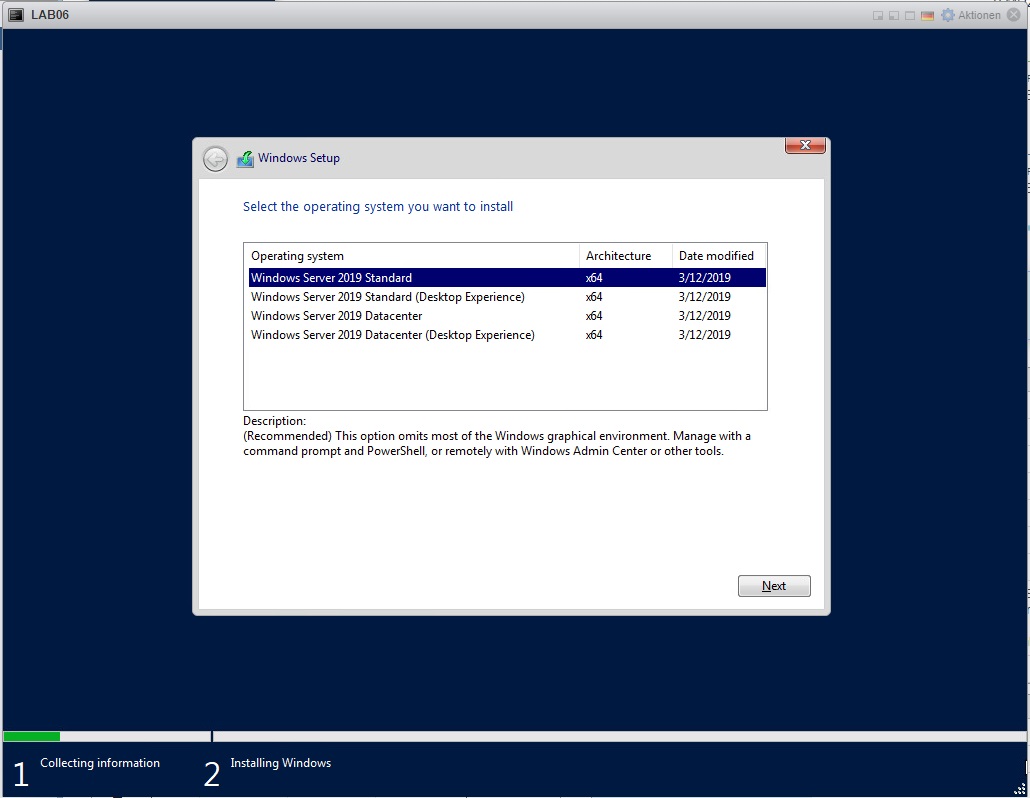Pick Windows Server 2019 Datacenter (Desktop Experience)

392,335
